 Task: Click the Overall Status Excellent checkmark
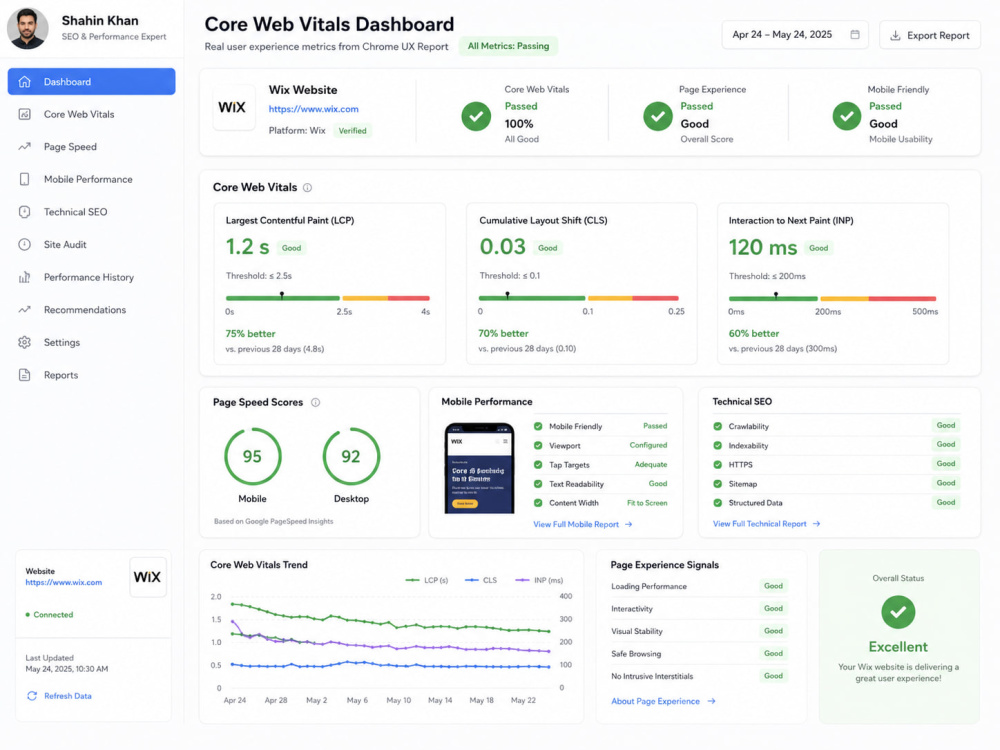898,612
